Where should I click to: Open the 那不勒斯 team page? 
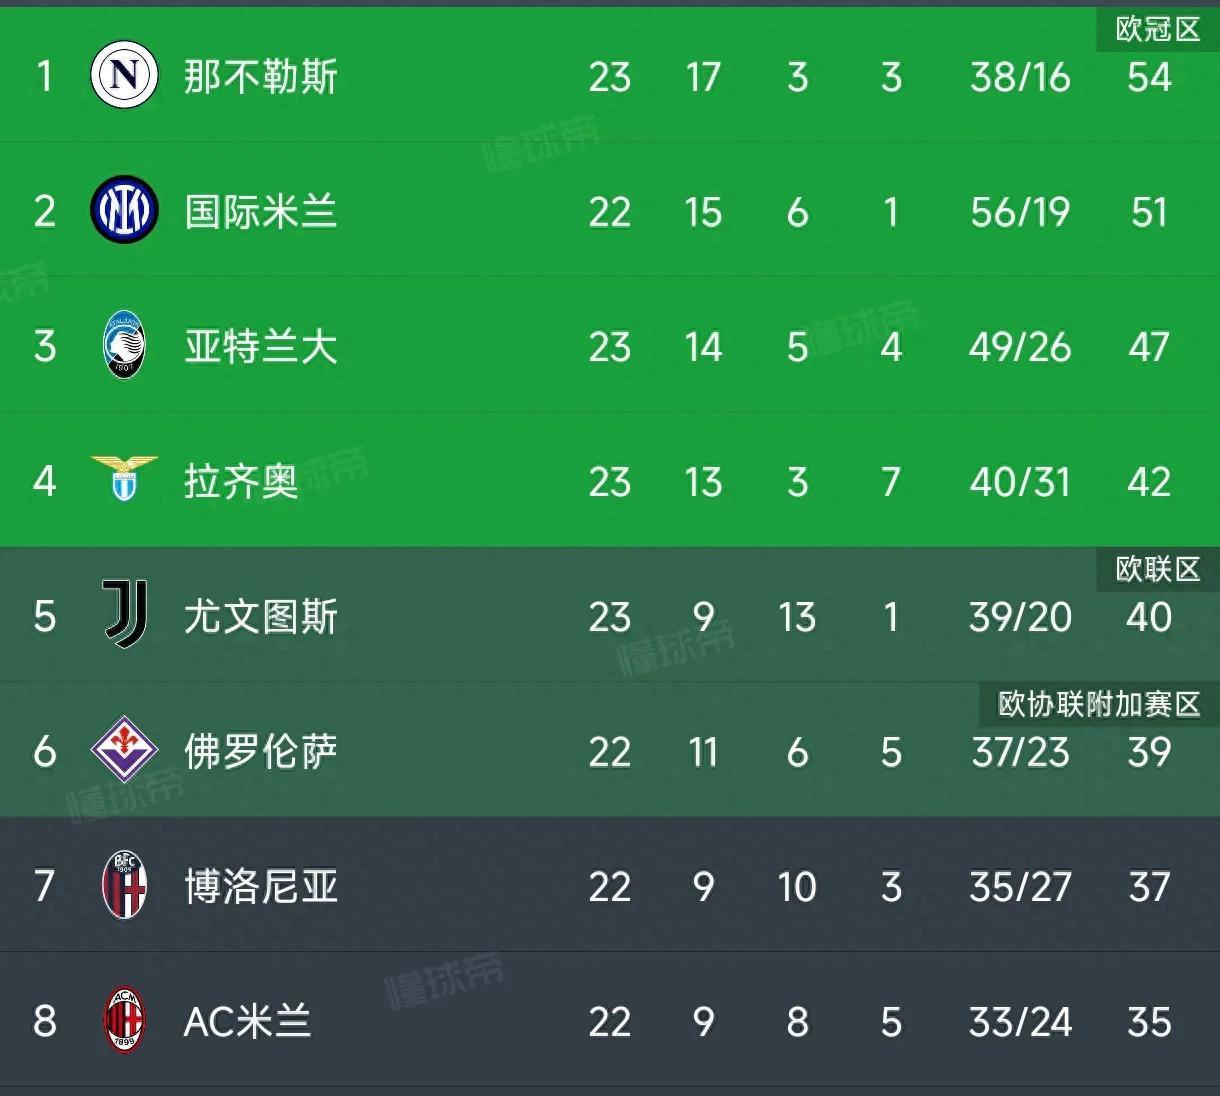260,77
